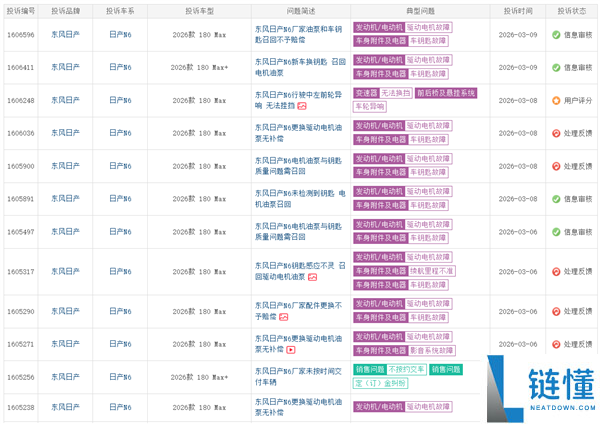600x424 pixels.
Task: Click 投诉时间 column header
Action: tap(518, 11)
